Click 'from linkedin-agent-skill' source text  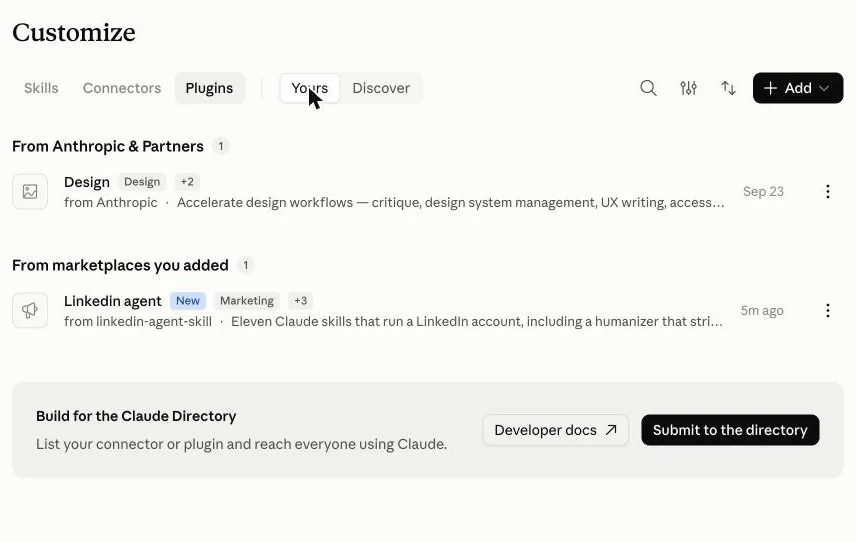tap(138, 321)
